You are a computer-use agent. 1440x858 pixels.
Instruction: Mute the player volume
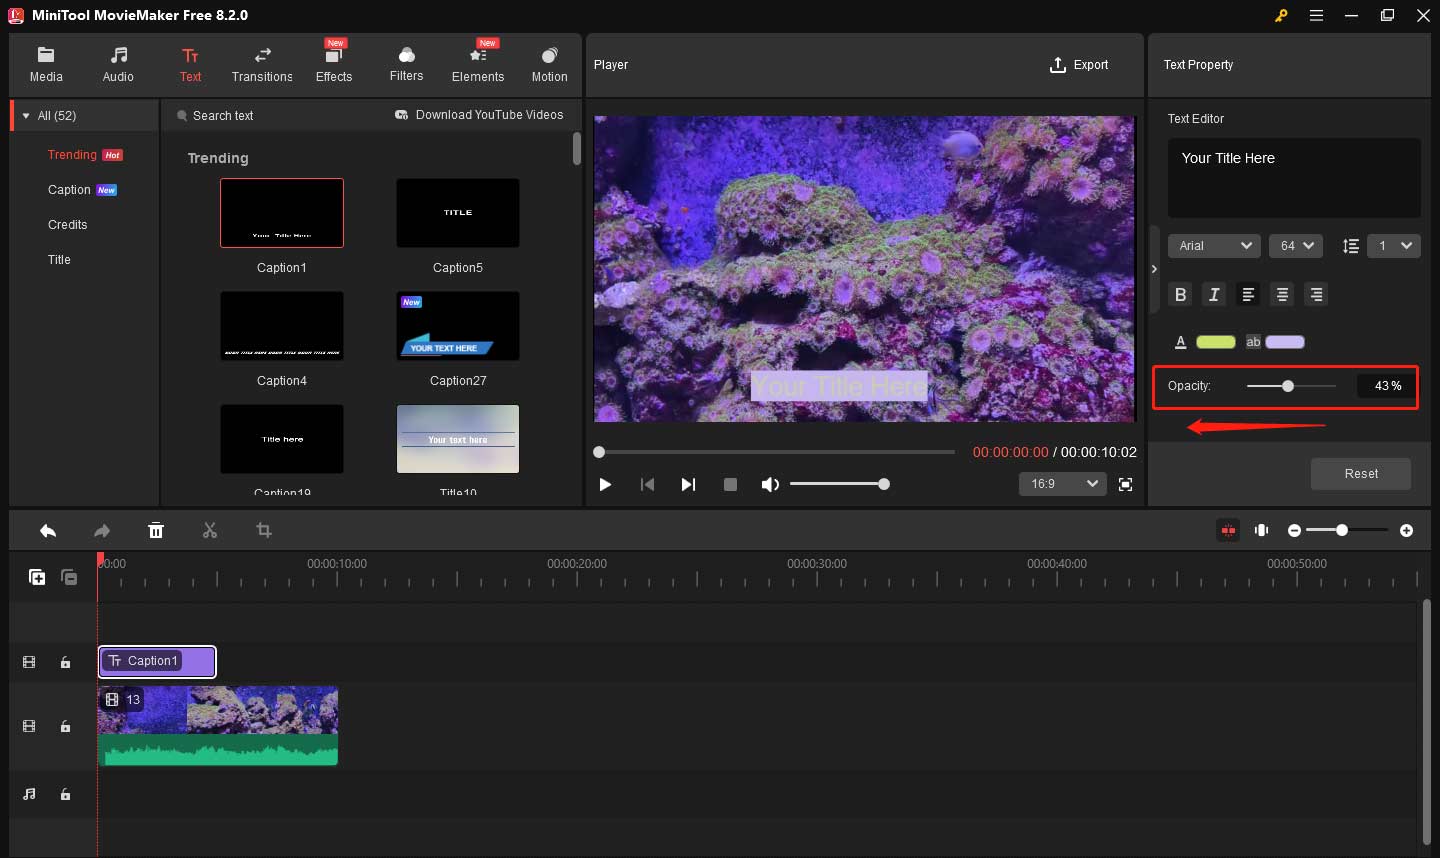tap(769, 484)
